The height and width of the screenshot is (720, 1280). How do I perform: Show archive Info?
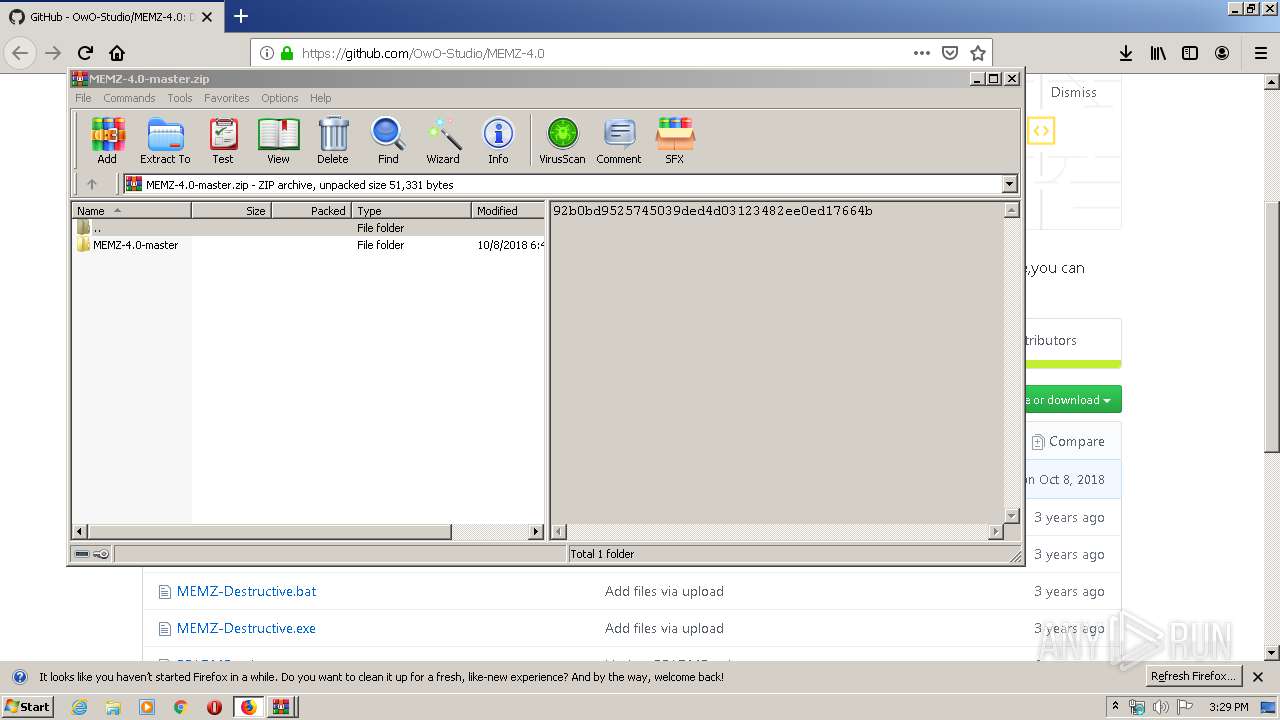[x=498, y=140]
